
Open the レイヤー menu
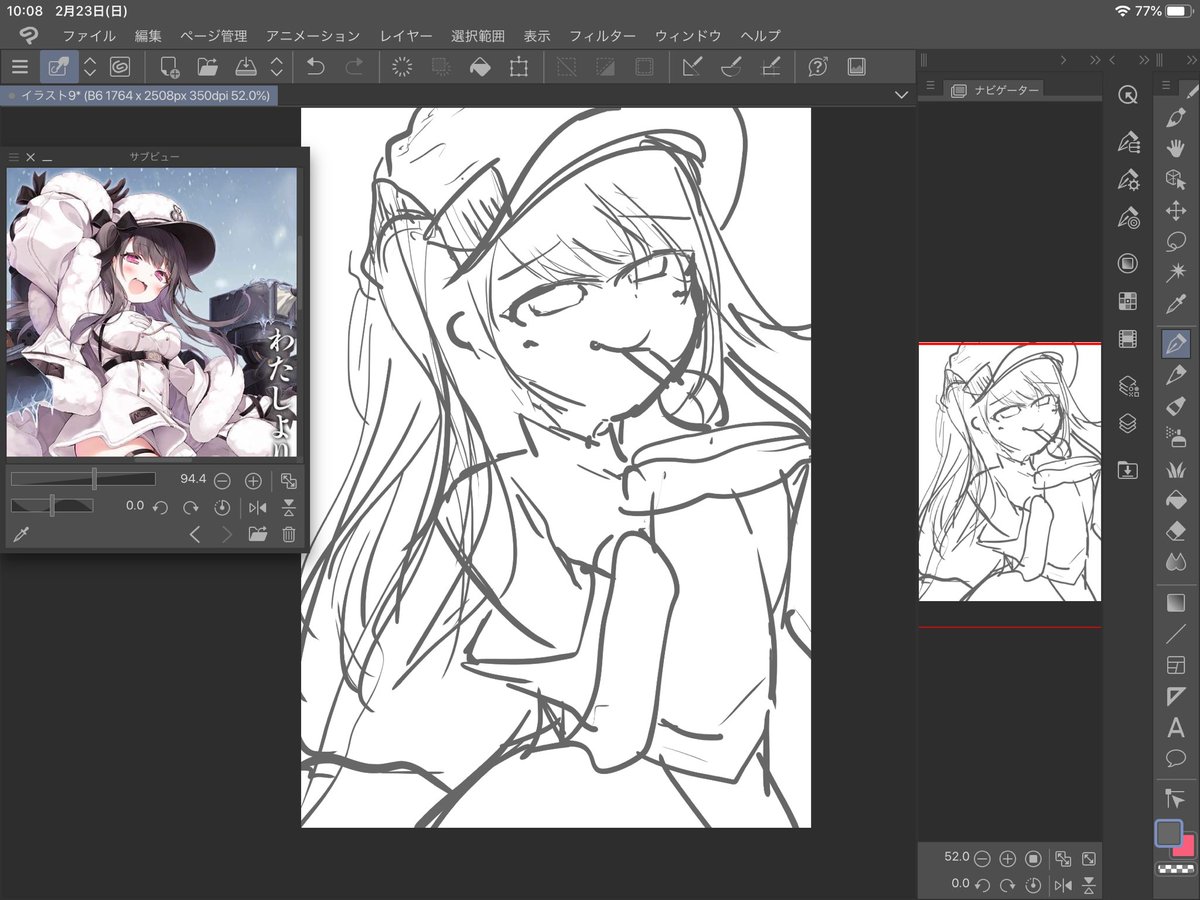(x=406, y=36)
